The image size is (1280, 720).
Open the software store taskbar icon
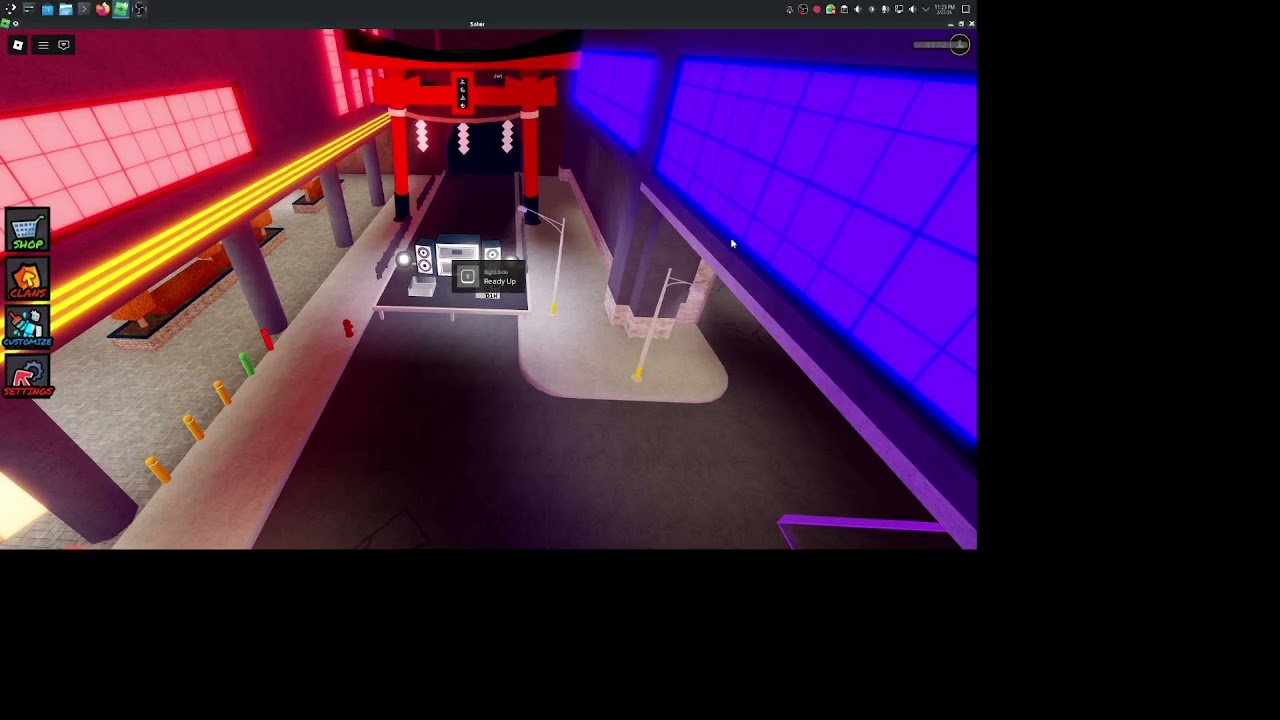click(47, 9)
